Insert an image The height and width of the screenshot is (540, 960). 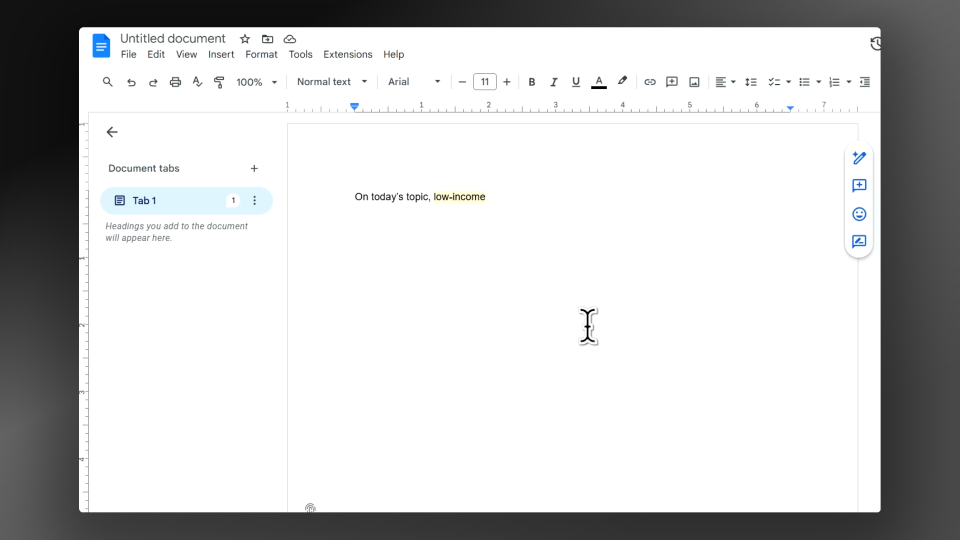pos(694,82)
